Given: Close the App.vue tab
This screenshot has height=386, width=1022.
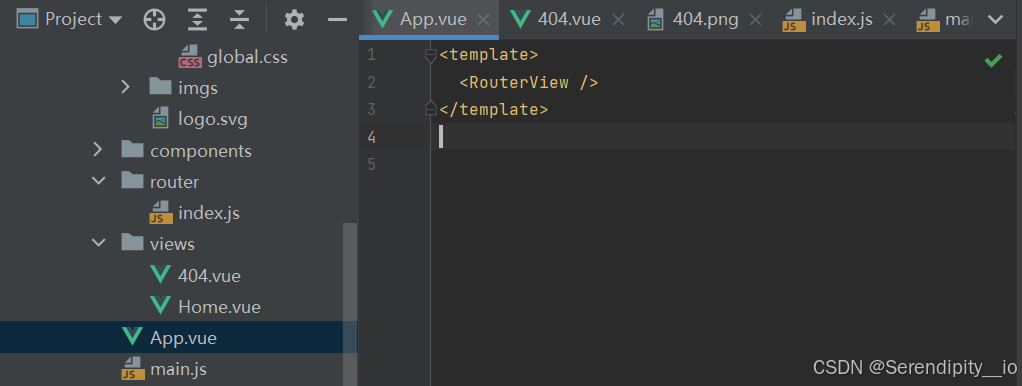Looking at the screenshot, I should click(483, 20).
